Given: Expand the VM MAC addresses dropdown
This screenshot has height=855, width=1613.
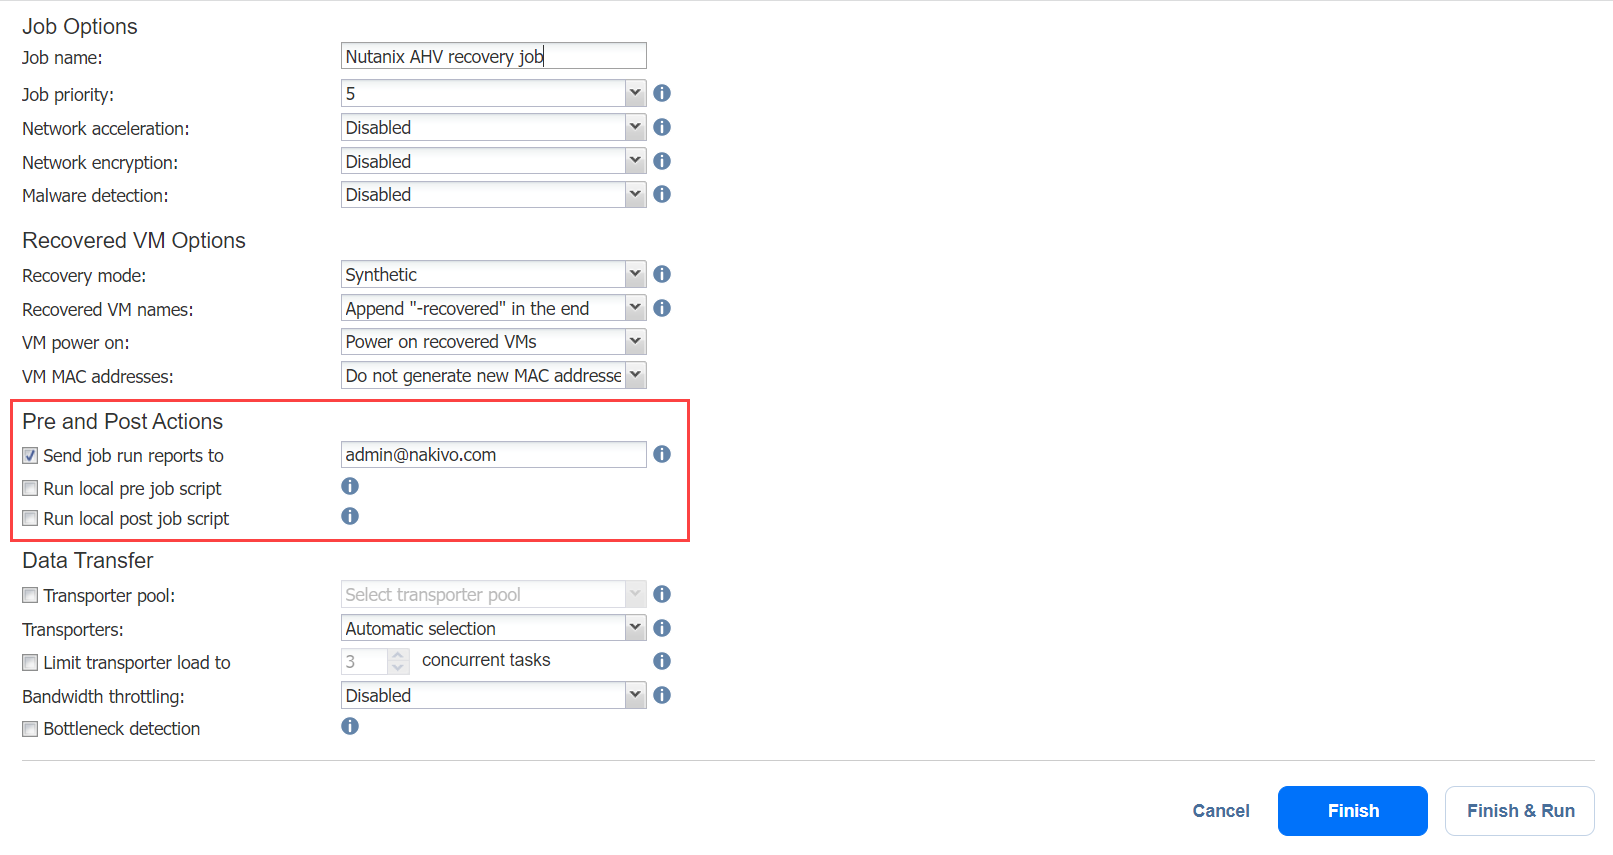Looking at the screenshot, I should tap(493, 375).
